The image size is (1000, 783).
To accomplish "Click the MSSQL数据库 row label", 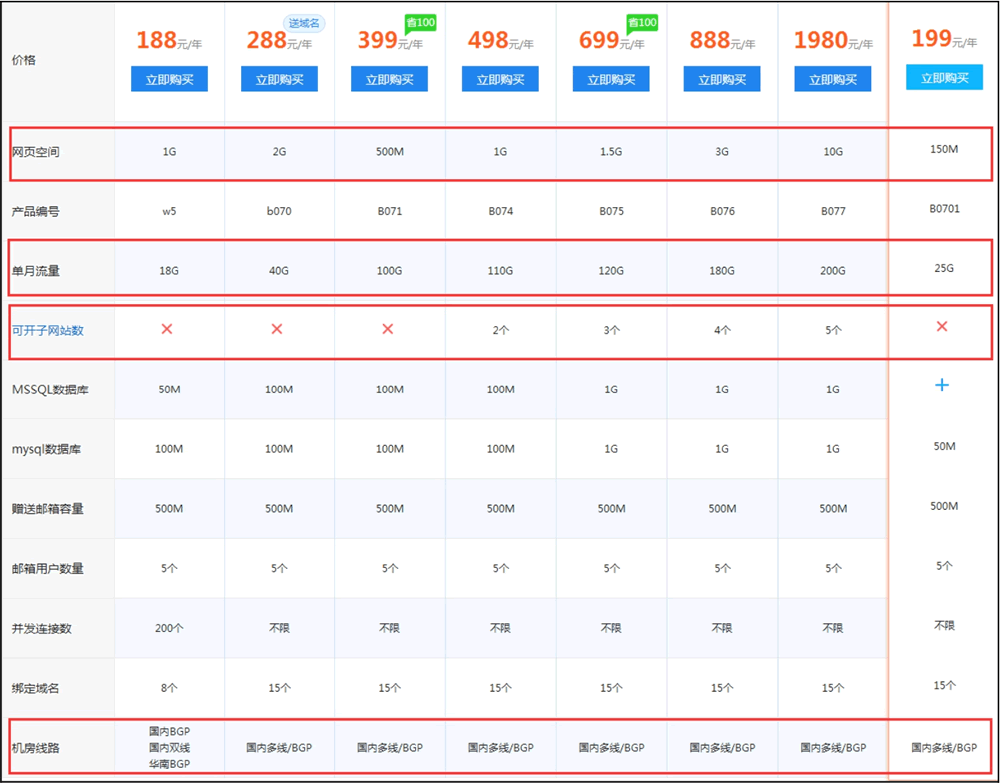I will click(x=50, y=390).
